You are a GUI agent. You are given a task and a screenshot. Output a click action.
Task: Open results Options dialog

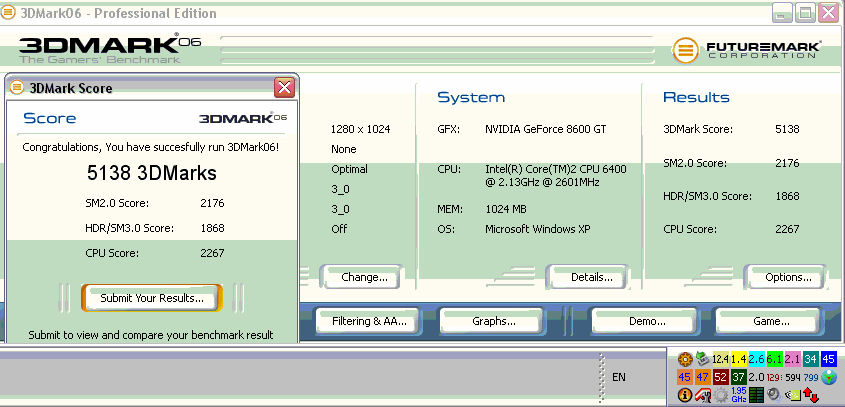point(783,277)
